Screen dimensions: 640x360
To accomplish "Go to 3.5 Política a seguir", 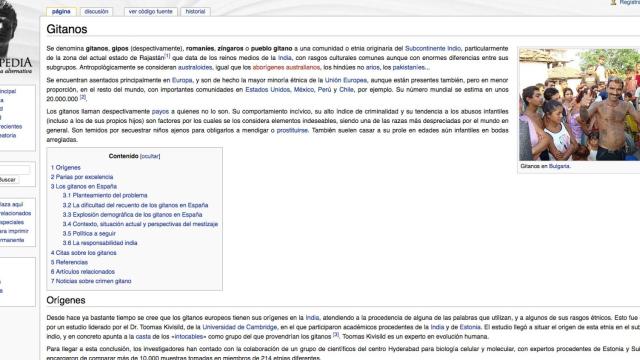I will (89, 234).
